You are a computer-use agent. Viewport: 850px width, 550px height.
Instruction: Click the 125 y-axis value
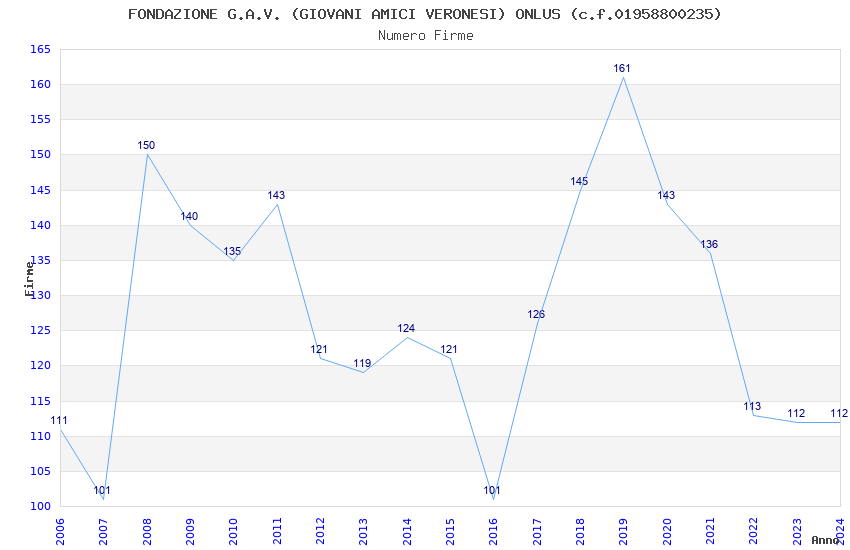tap(40, 330)
